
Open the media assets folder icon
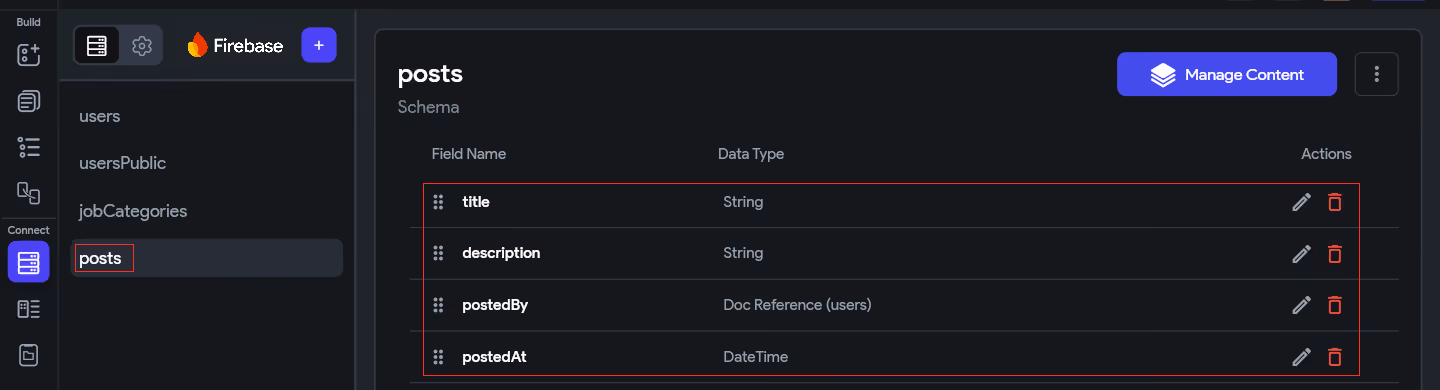(x=29, y=354)
